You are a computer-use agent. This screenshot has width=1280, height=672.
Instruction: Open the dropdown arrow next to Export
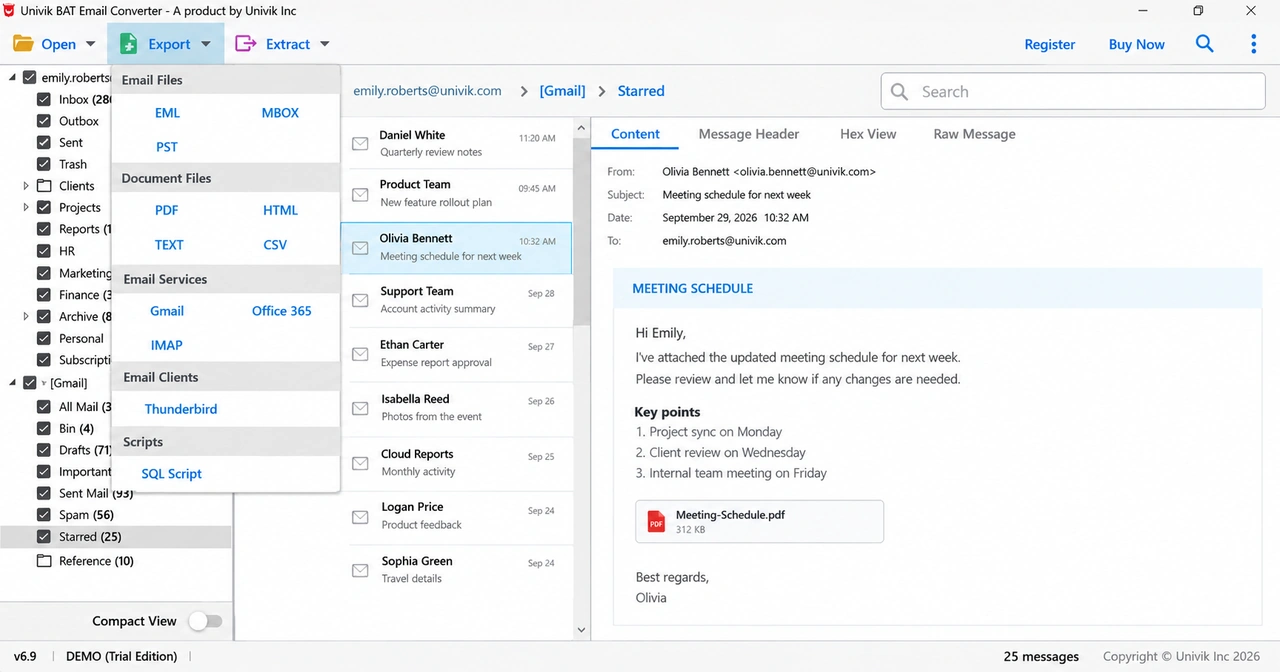(205, 44)
